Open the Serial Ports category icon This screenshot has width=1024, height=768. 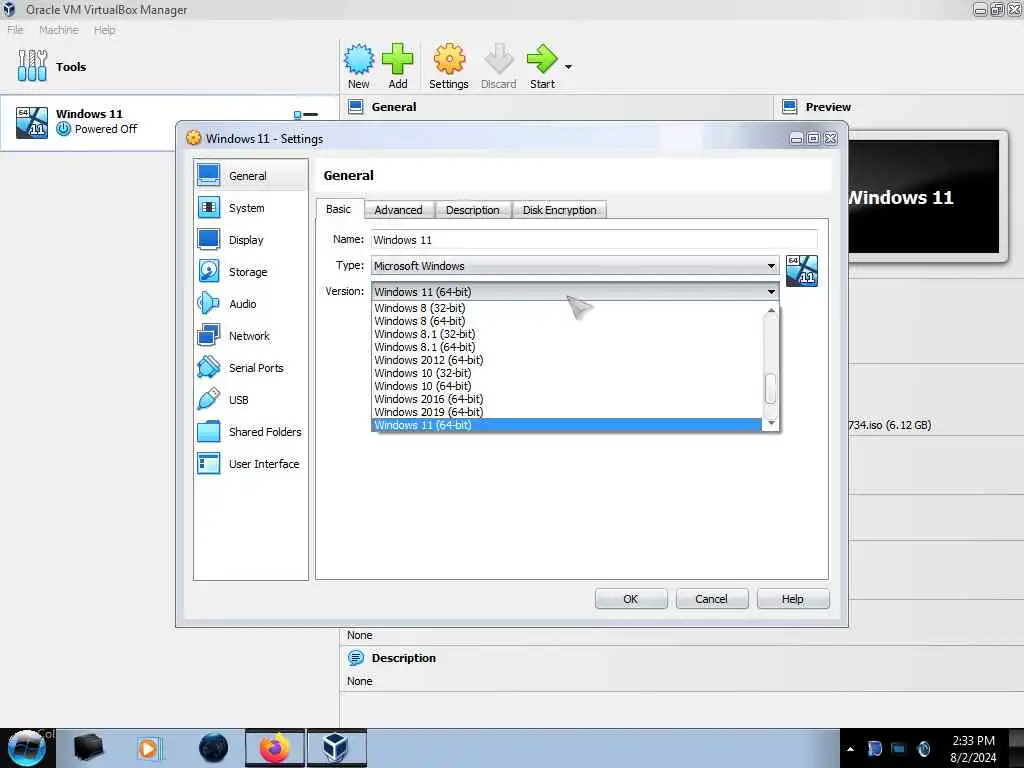click(209, 367)
